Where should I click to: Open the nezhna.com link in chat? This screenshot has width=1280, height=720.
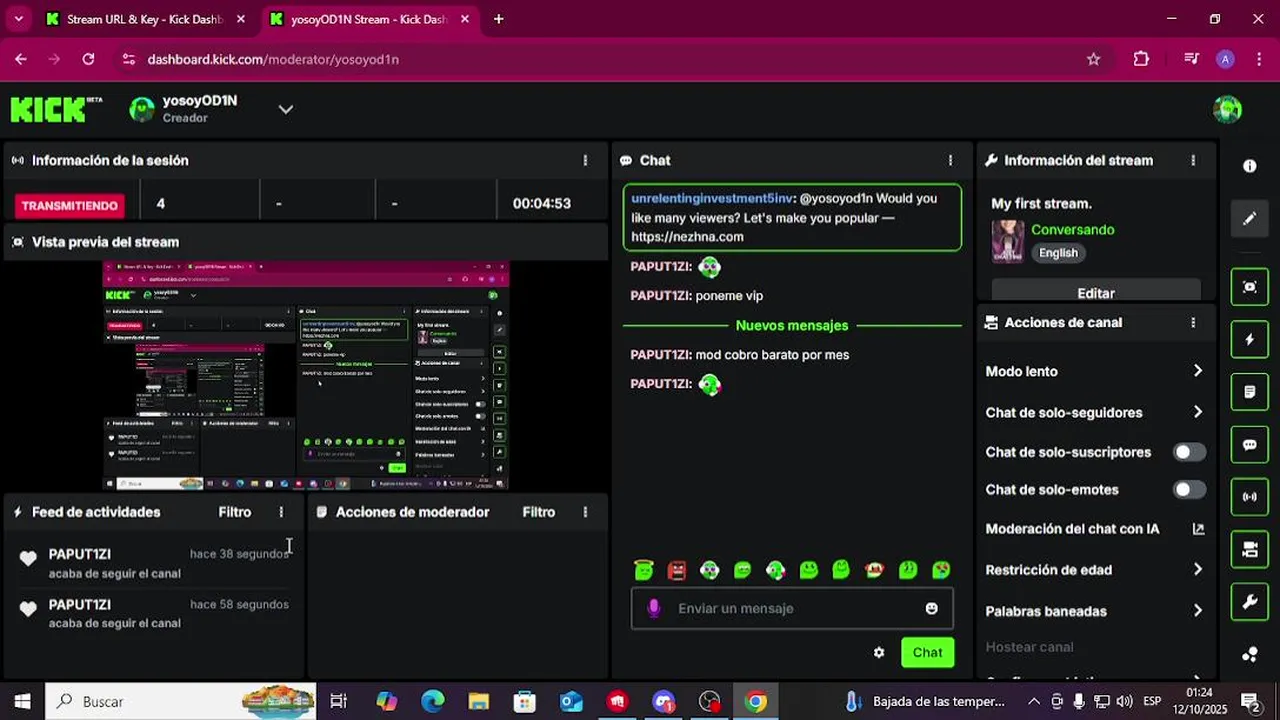click(687, 237)
